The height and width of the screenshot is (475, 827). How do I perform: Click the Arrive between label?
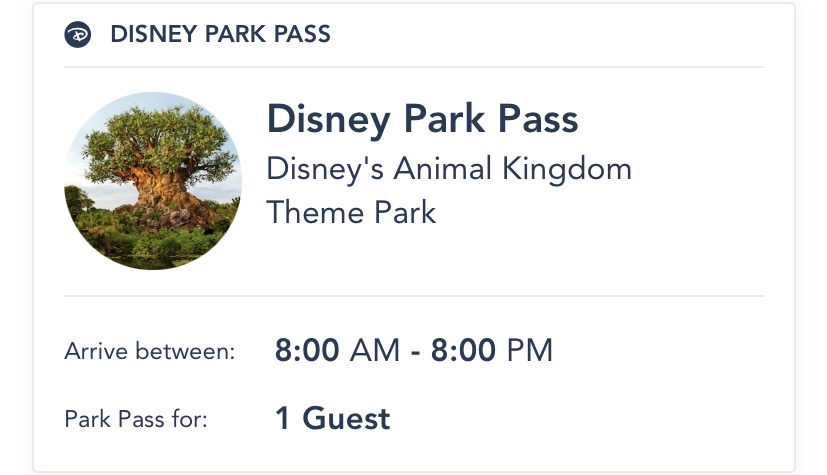pyautogui.click(x=150, y=351)
